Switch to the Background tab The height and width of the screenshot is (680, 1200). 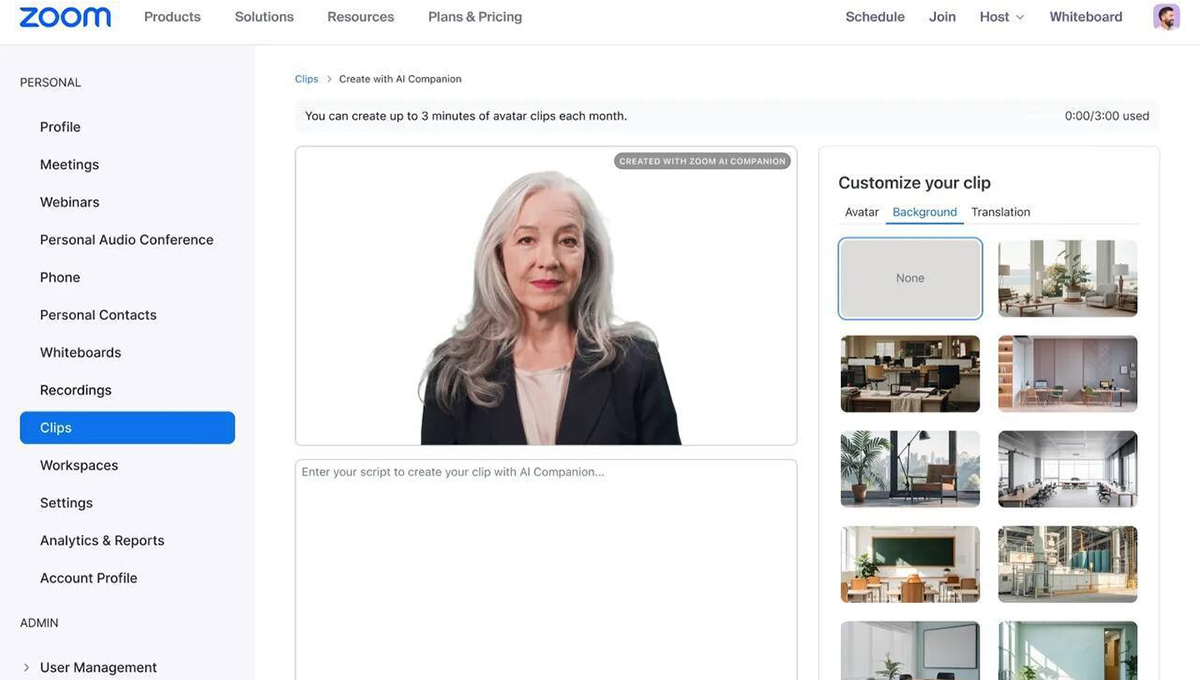point(925,212)
